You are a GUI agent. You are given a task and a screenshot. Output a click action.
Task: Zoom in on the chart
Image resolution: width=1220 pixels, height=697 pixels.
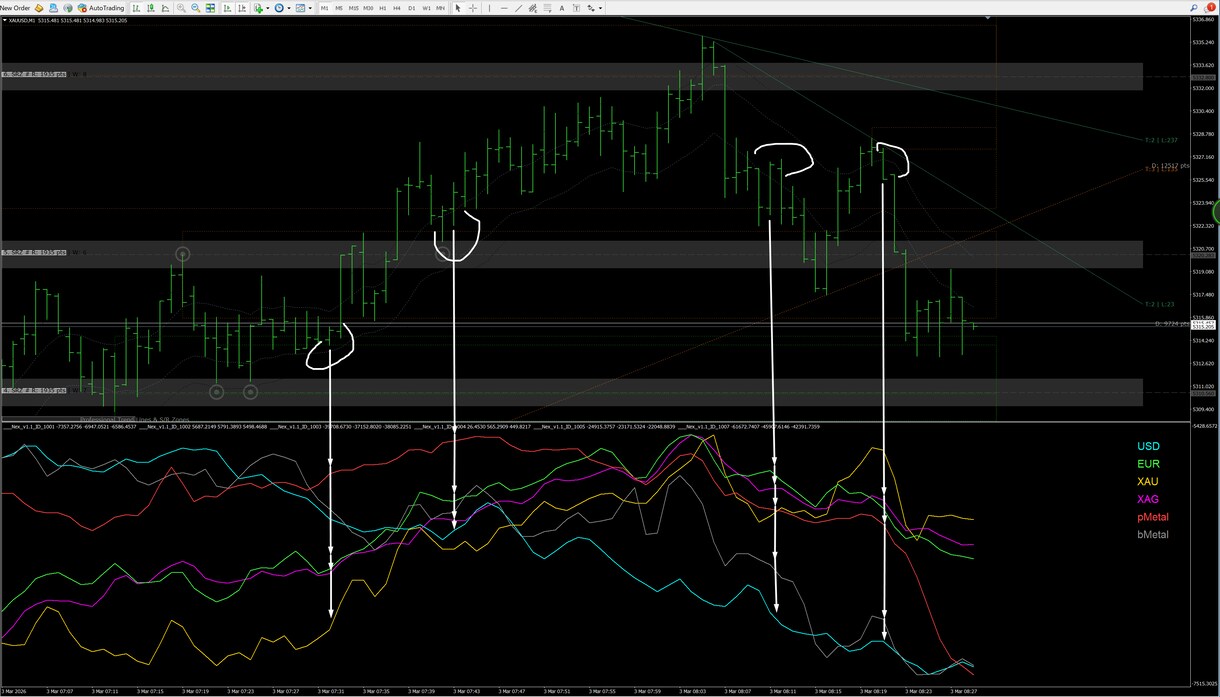181,8
